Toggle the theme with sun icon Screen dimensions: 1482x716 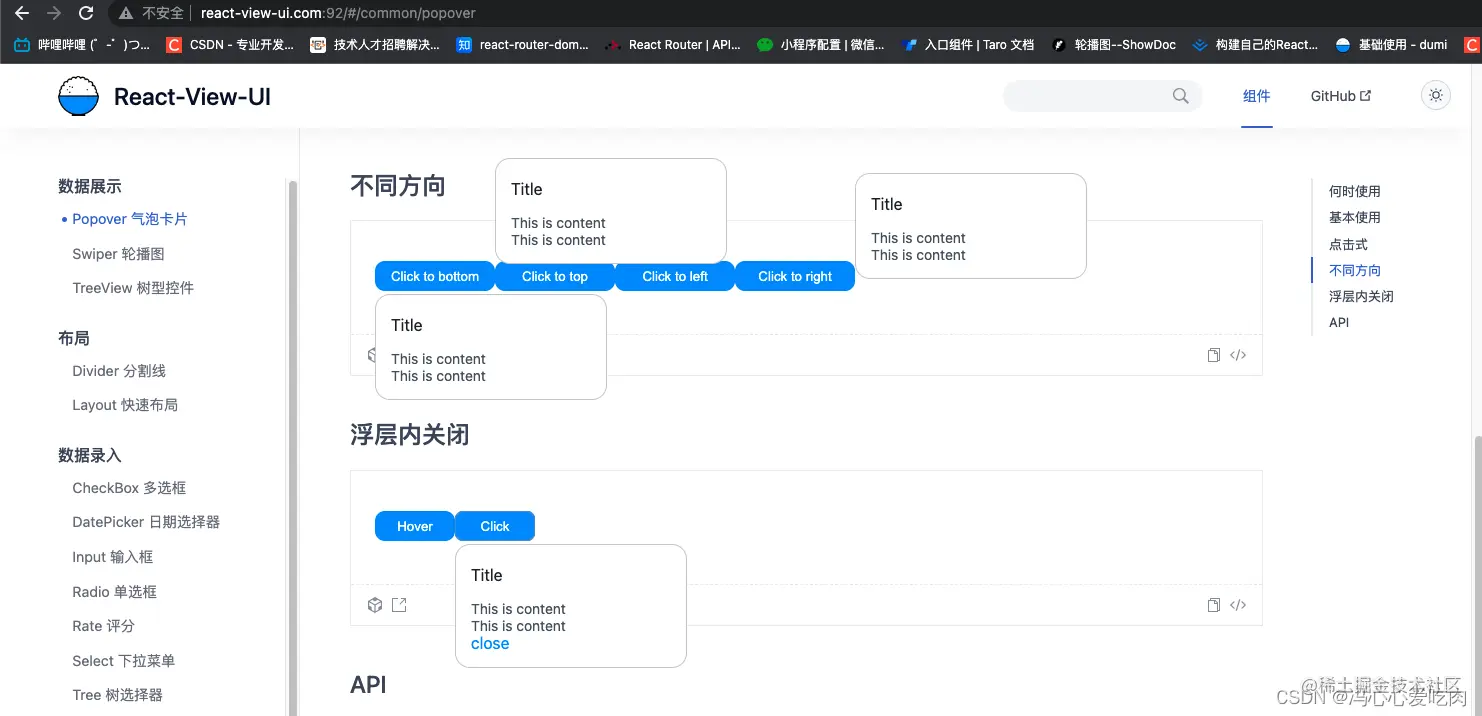click(x=1436, y=96)
